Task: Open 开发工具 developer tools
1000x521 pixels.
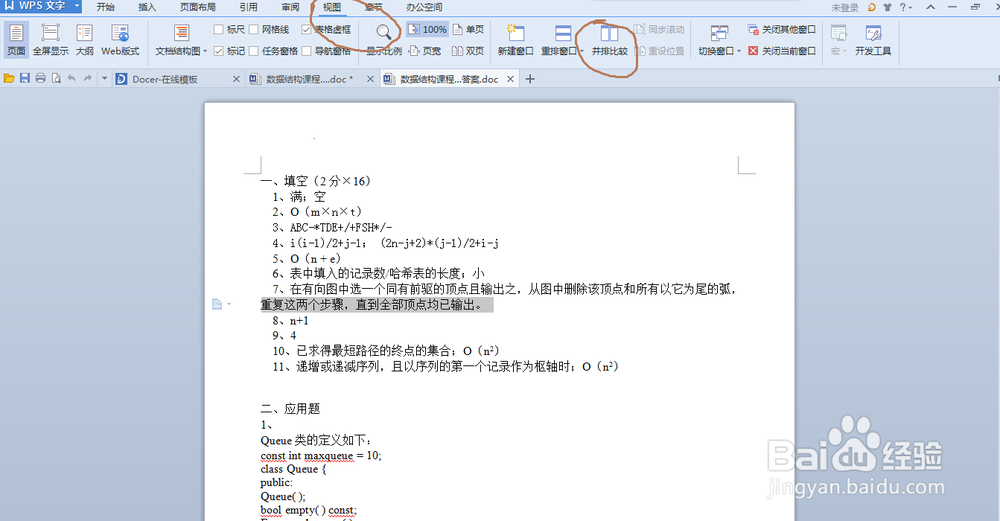Action: click(x=873, y=40)
